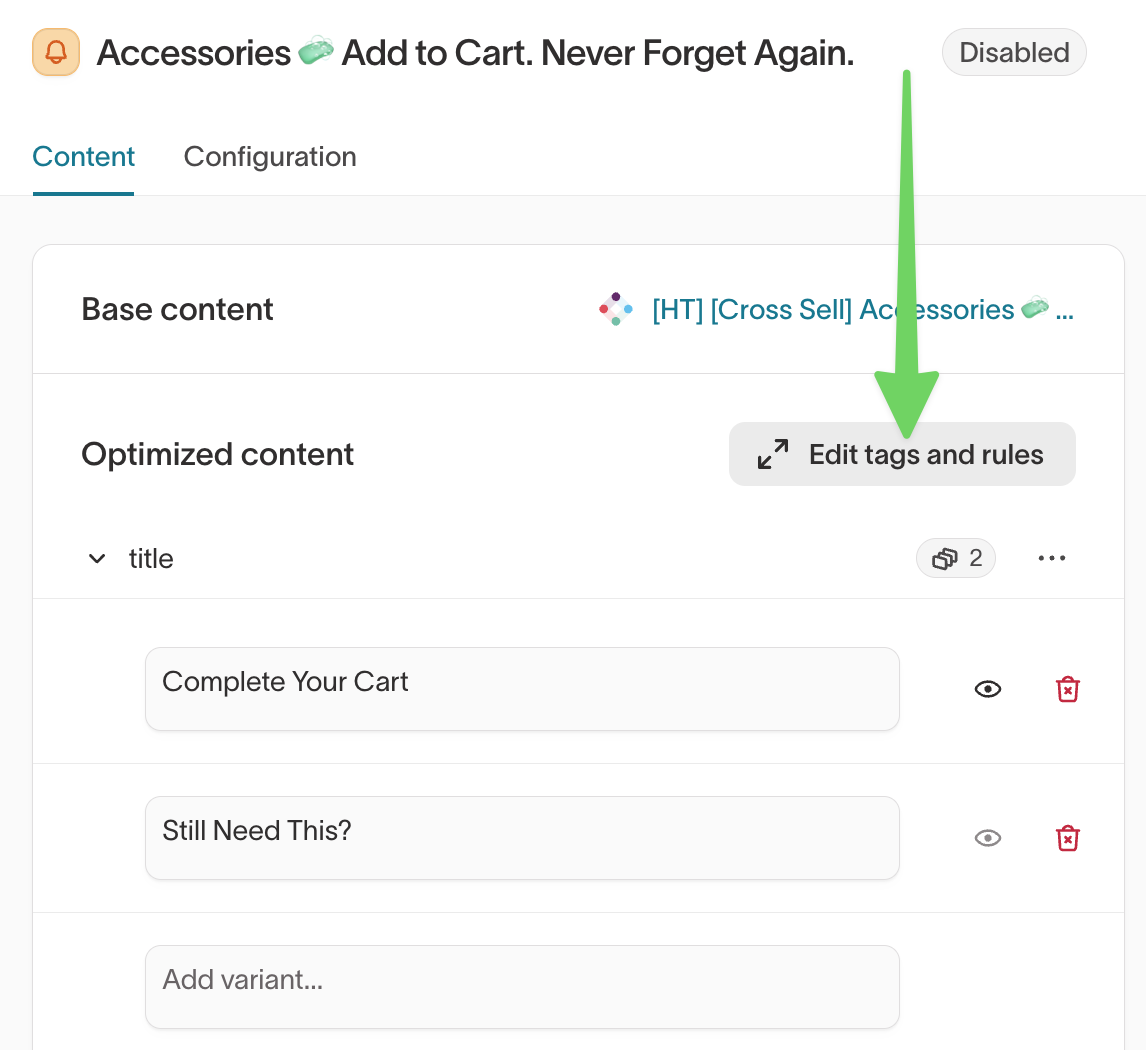
Task: Click inside the Still Need This? text field
Action: coord(522,838)
